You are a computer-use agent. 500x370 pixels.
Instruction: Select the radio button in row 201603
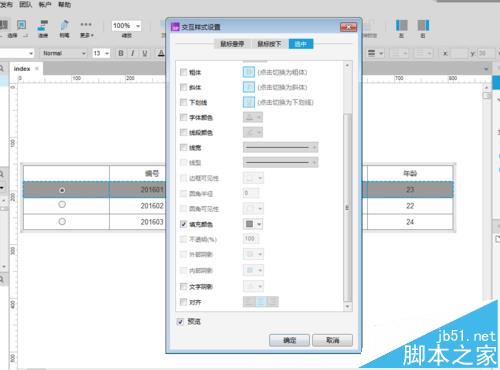(62, 221)
